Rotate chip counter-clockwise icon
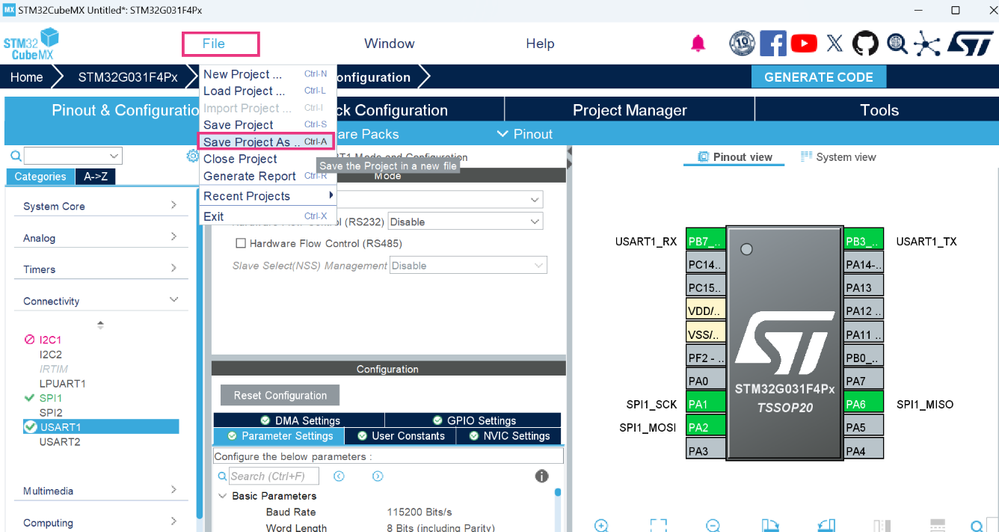The height and width of the screenshot is (532, 999). [x=826, y=526]
